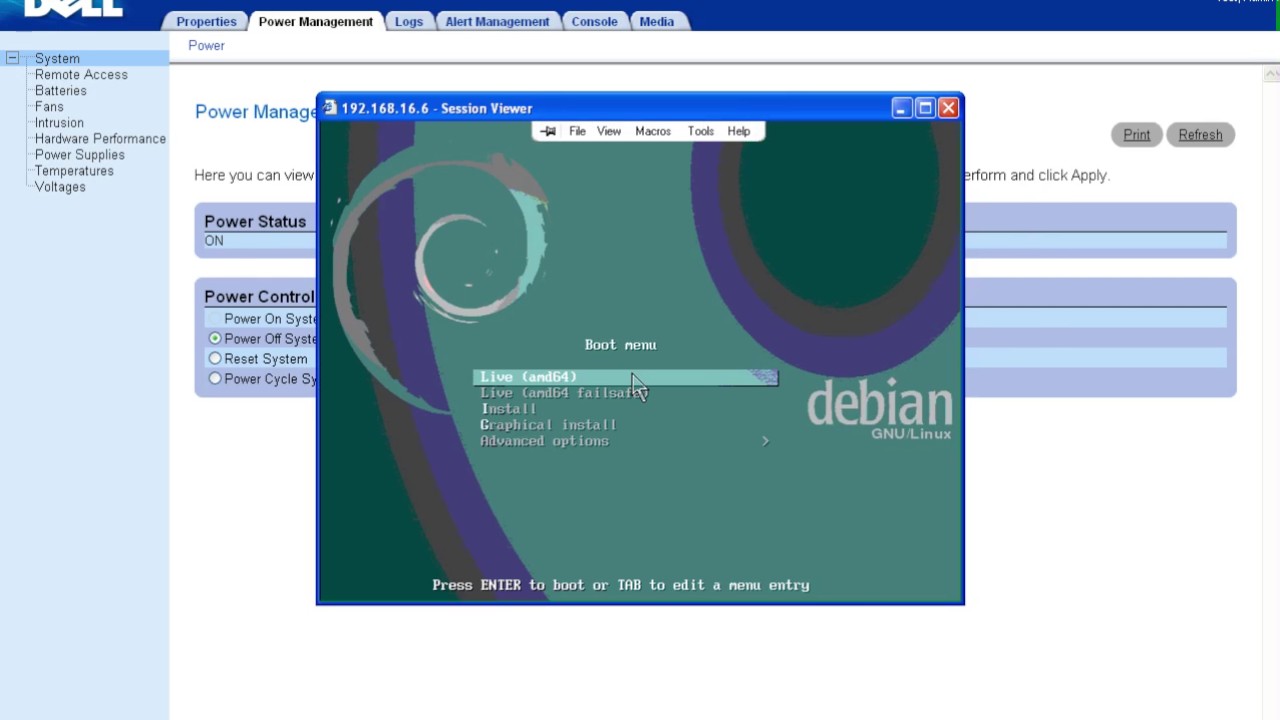Minimize the Session Viewer window
The height and width of the screenshot is (720, 1280).
click(902, 108)
